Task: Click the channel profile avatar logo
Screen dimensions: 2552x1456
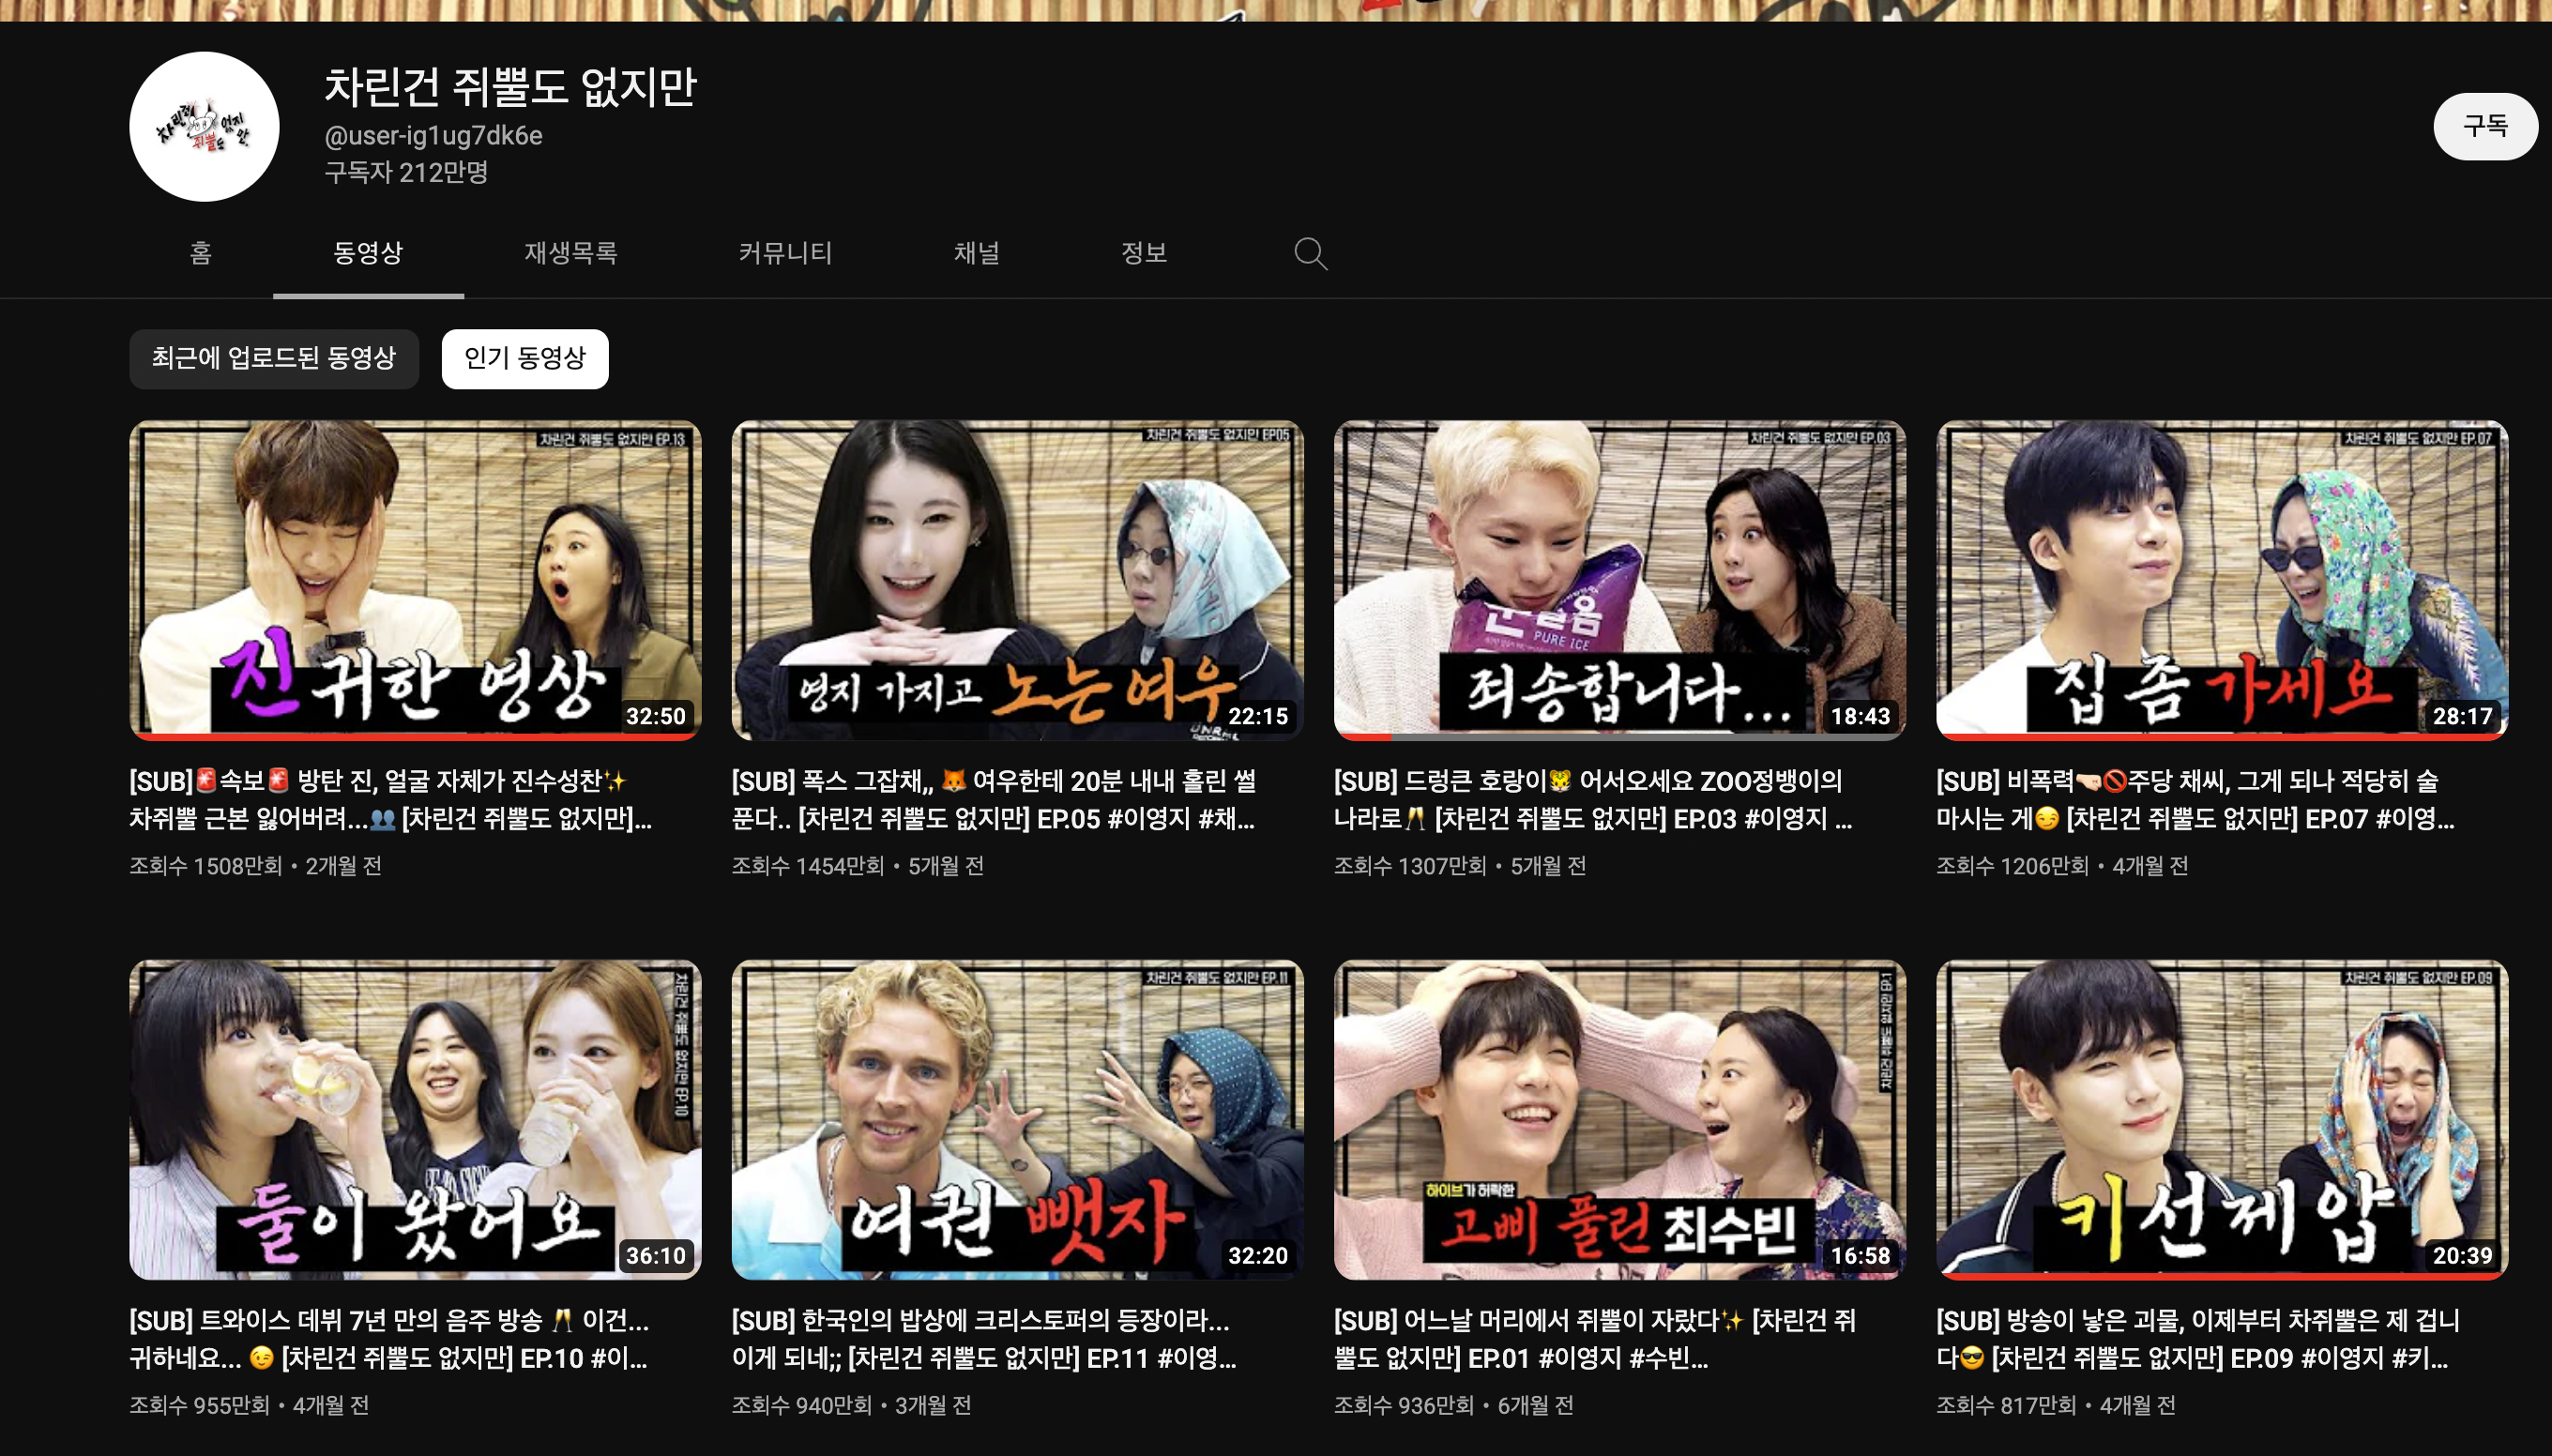Action: click(204, 127)
